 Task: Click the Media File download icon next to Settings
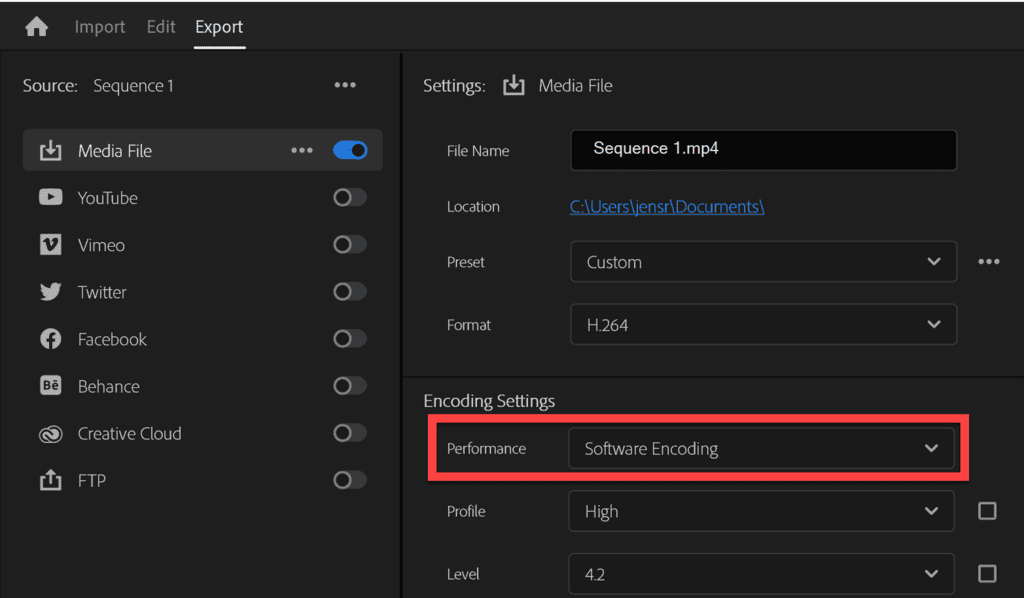click(513, 85)
